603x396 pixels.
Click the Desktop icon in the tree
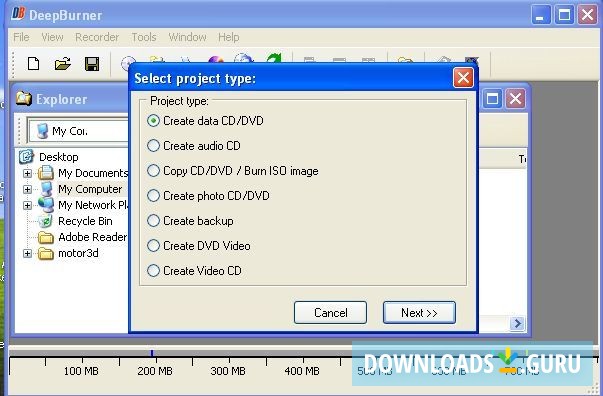pyautogui.click(x=27, y=156)
